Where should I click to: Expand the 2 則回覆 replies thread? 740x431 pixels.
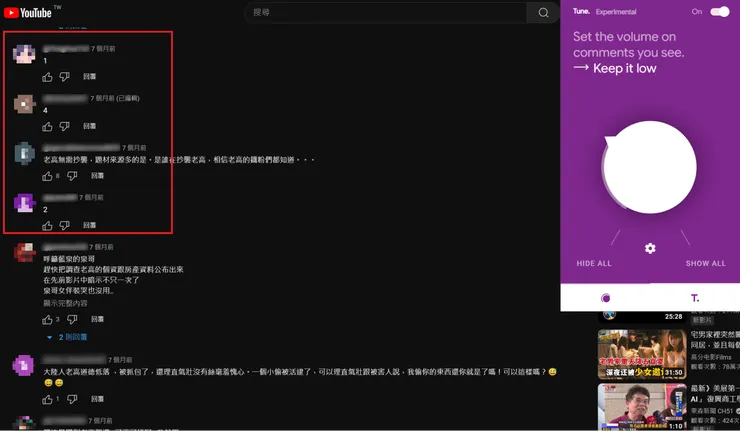pos(67,337)
